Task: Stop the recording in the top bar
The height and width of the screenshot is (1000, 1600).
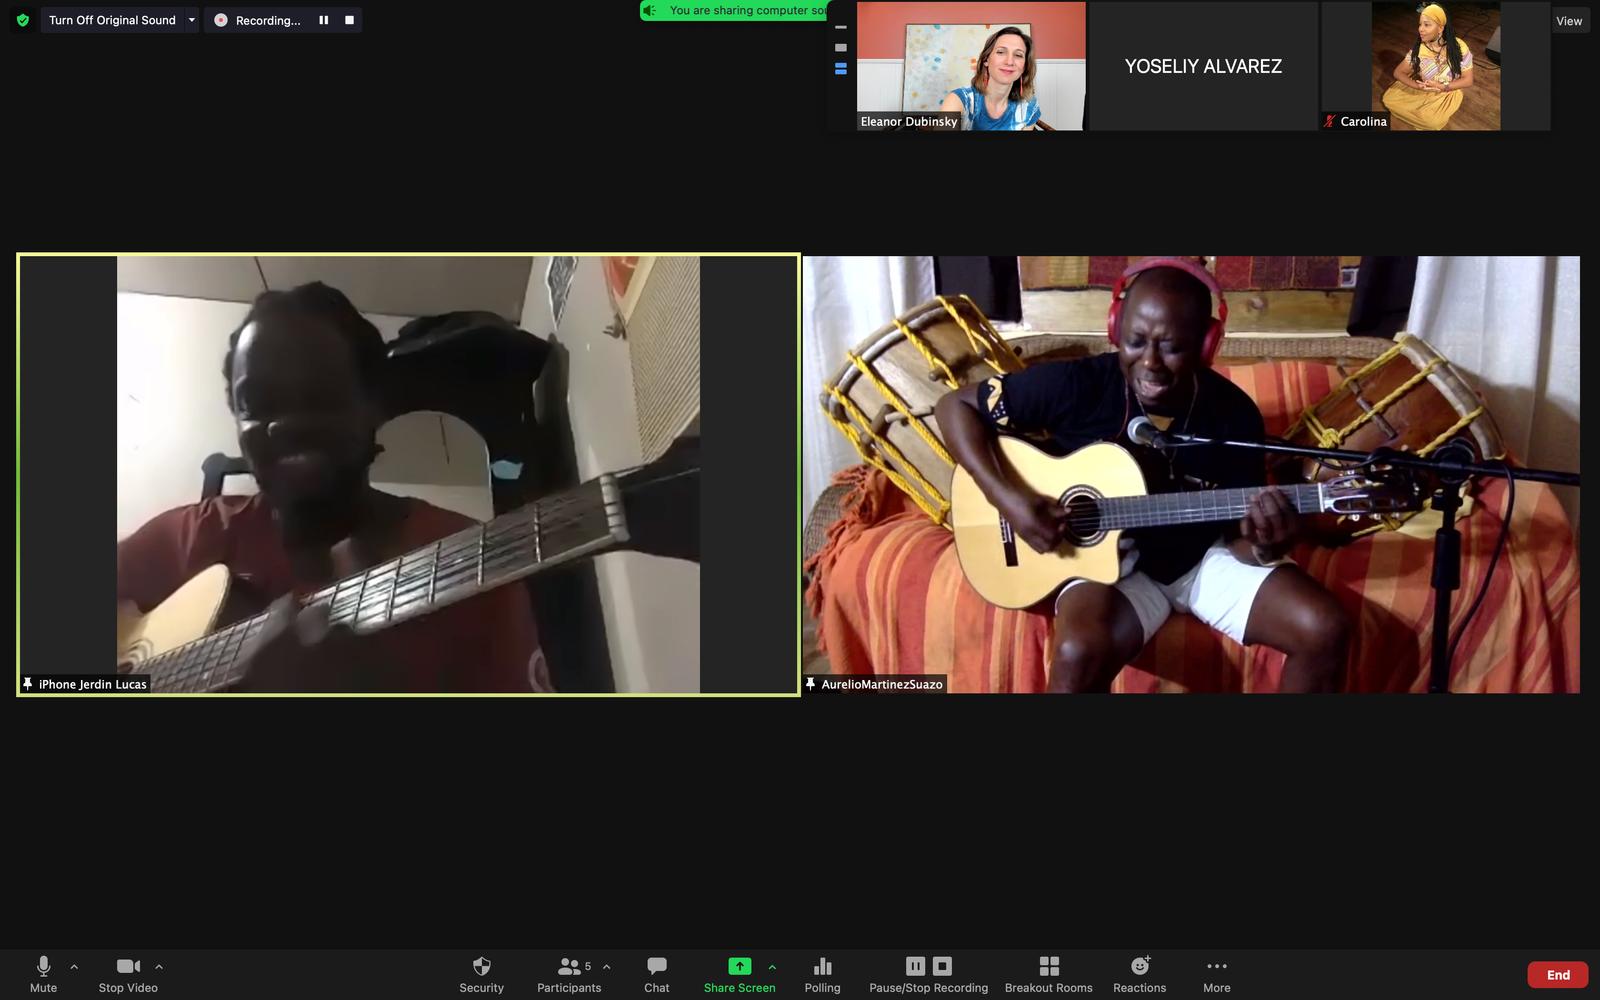Action: pos(349,20)
